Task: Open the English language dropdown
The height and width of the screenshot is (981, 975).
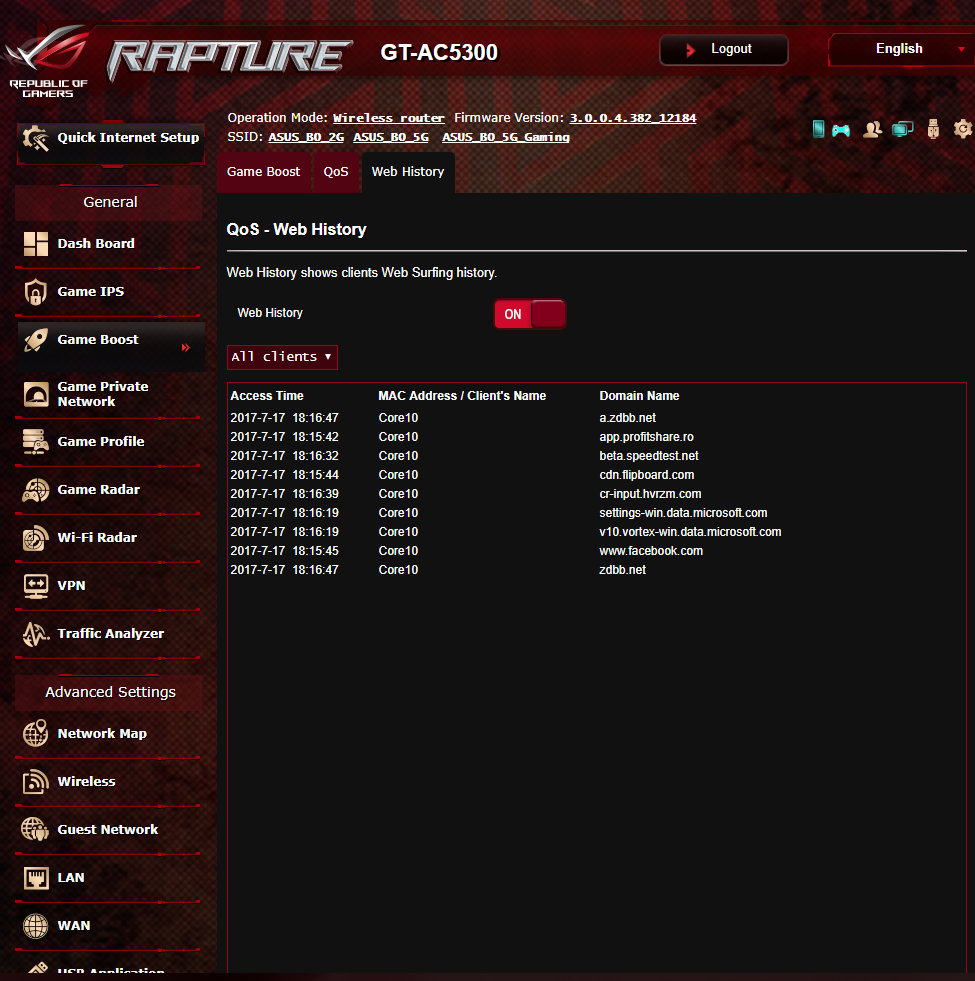Action: tap(901, 49)
